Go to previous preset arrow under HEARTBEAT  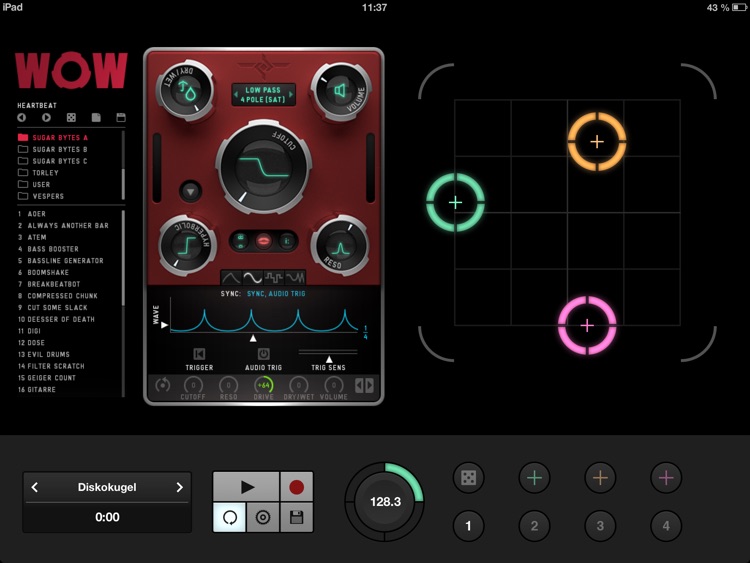pos(22,118)
